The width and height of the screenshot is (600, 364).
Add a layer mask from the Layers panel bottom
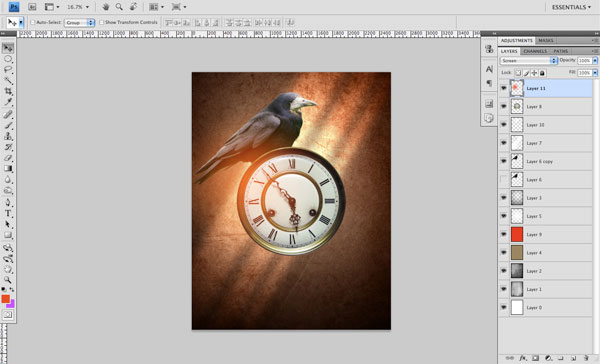535,358
